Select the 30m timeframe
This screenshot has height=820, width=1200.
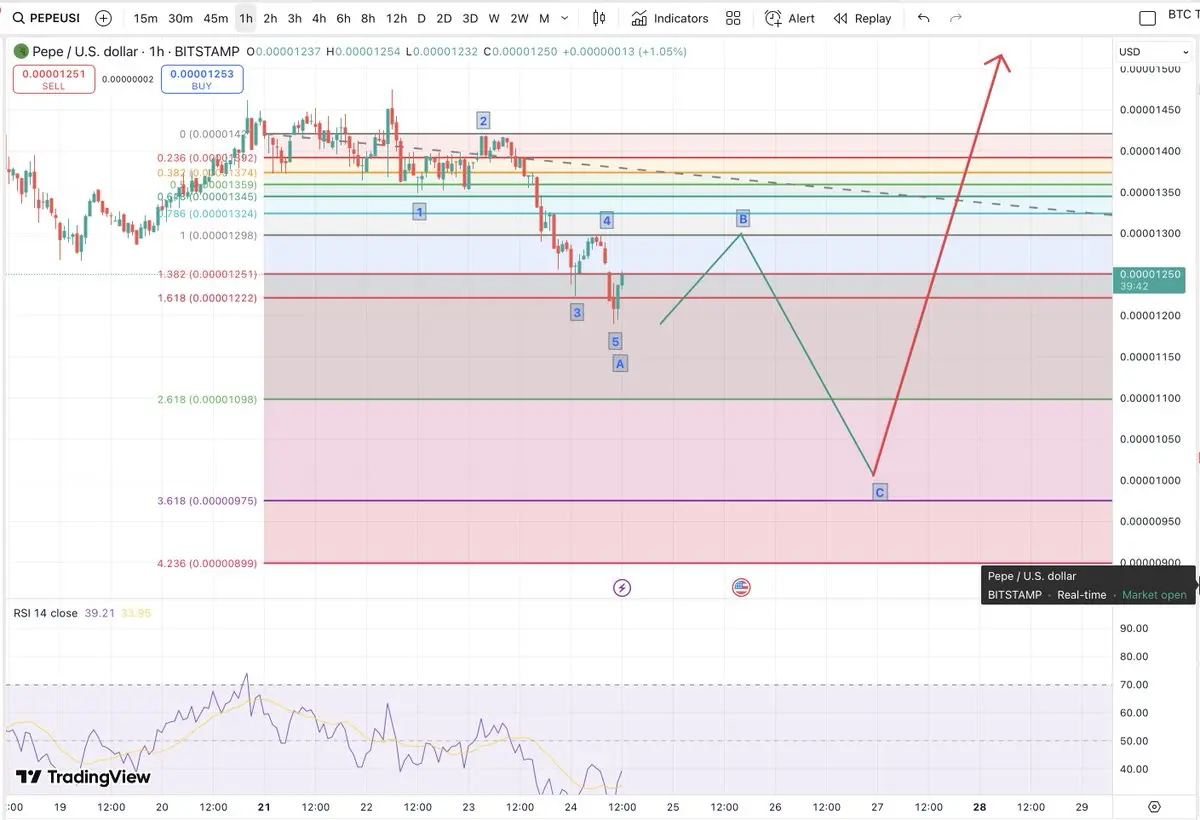click(180, 18)
